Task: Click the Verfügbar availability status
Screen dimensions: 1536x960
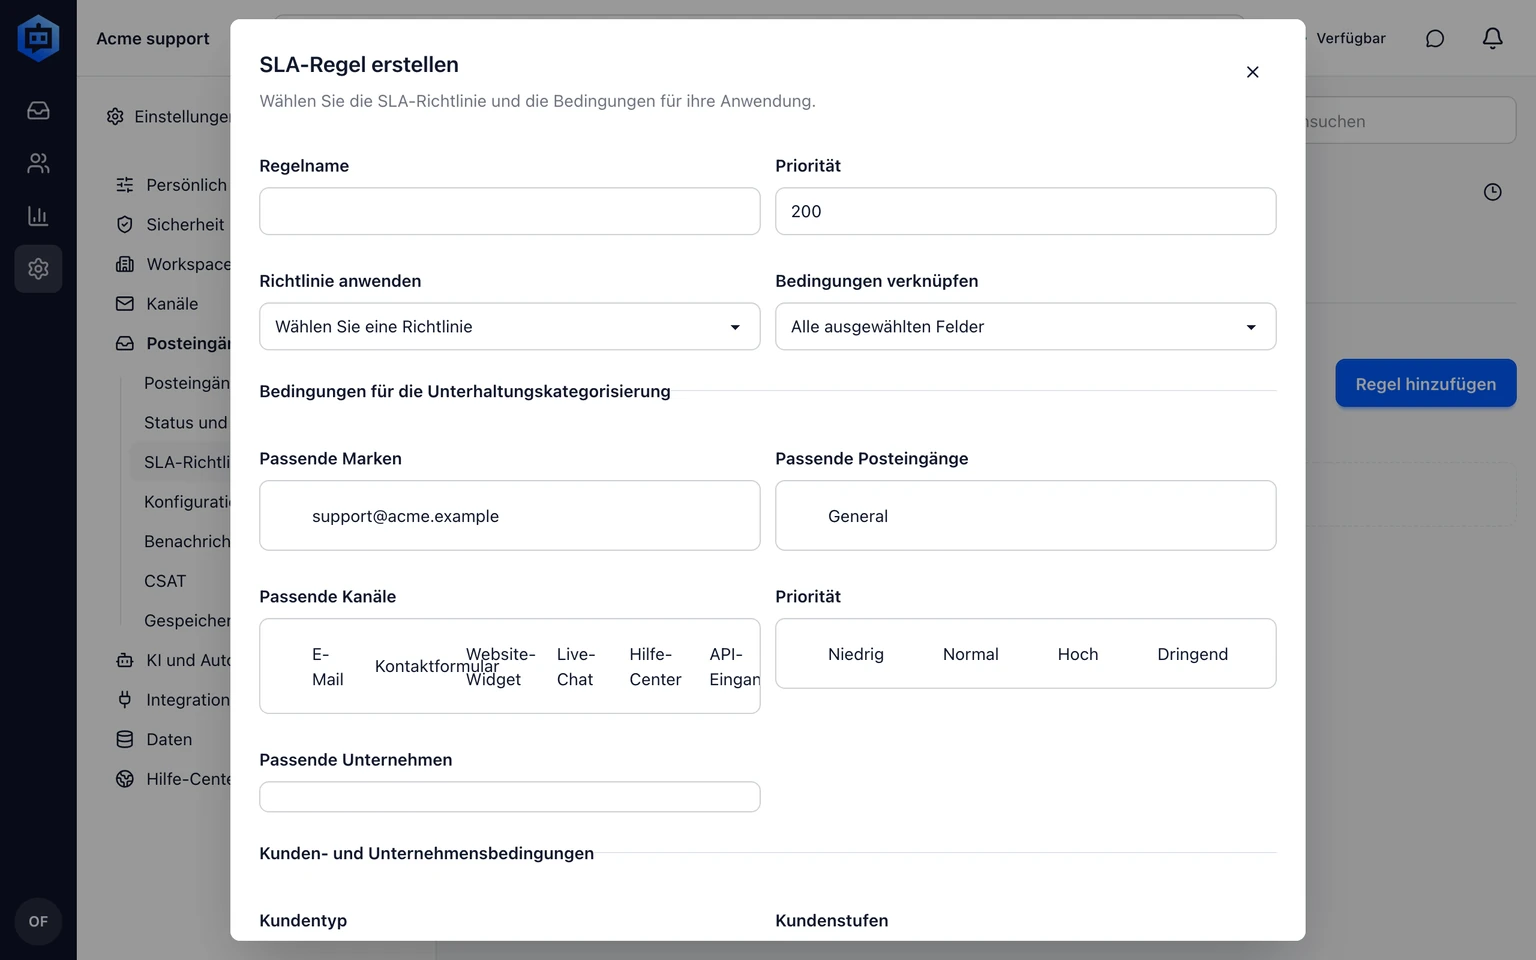Action: pyautogui.click(x=1350, y=38)
